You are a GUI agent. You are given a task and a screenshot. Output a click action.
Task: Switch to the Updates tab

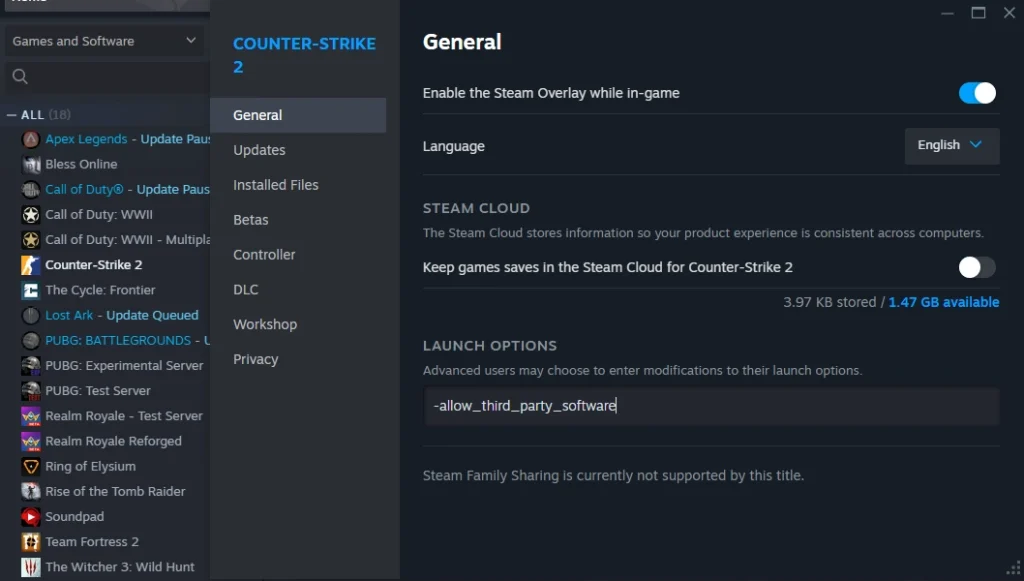pos(260,150)
